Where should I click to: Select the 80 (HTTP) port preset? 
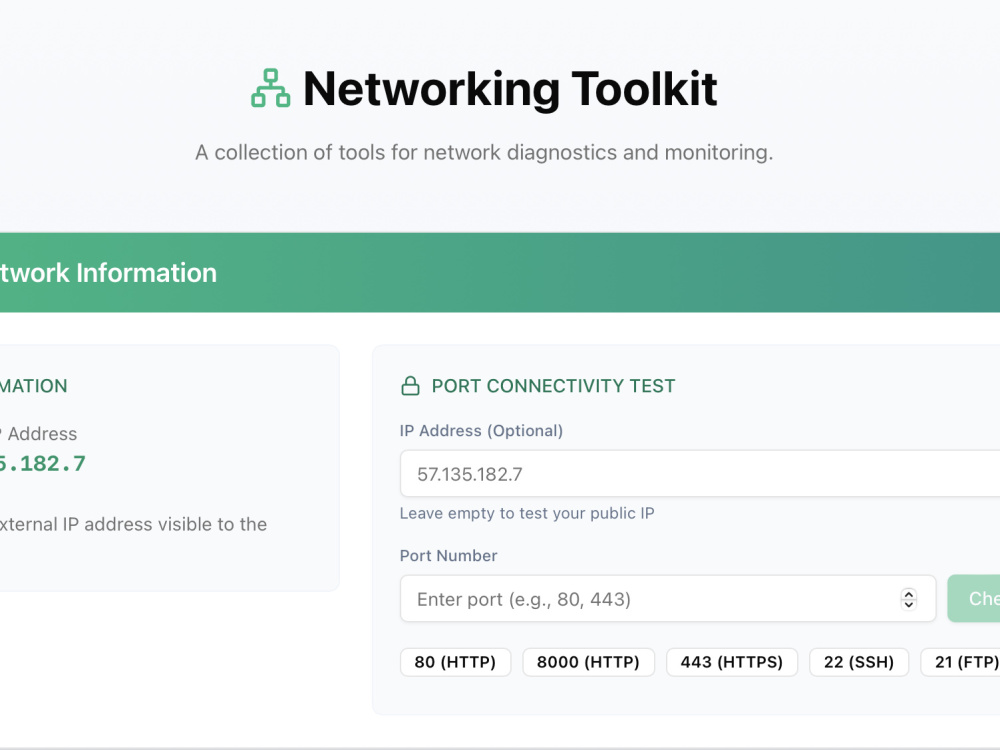coord(455,662)
